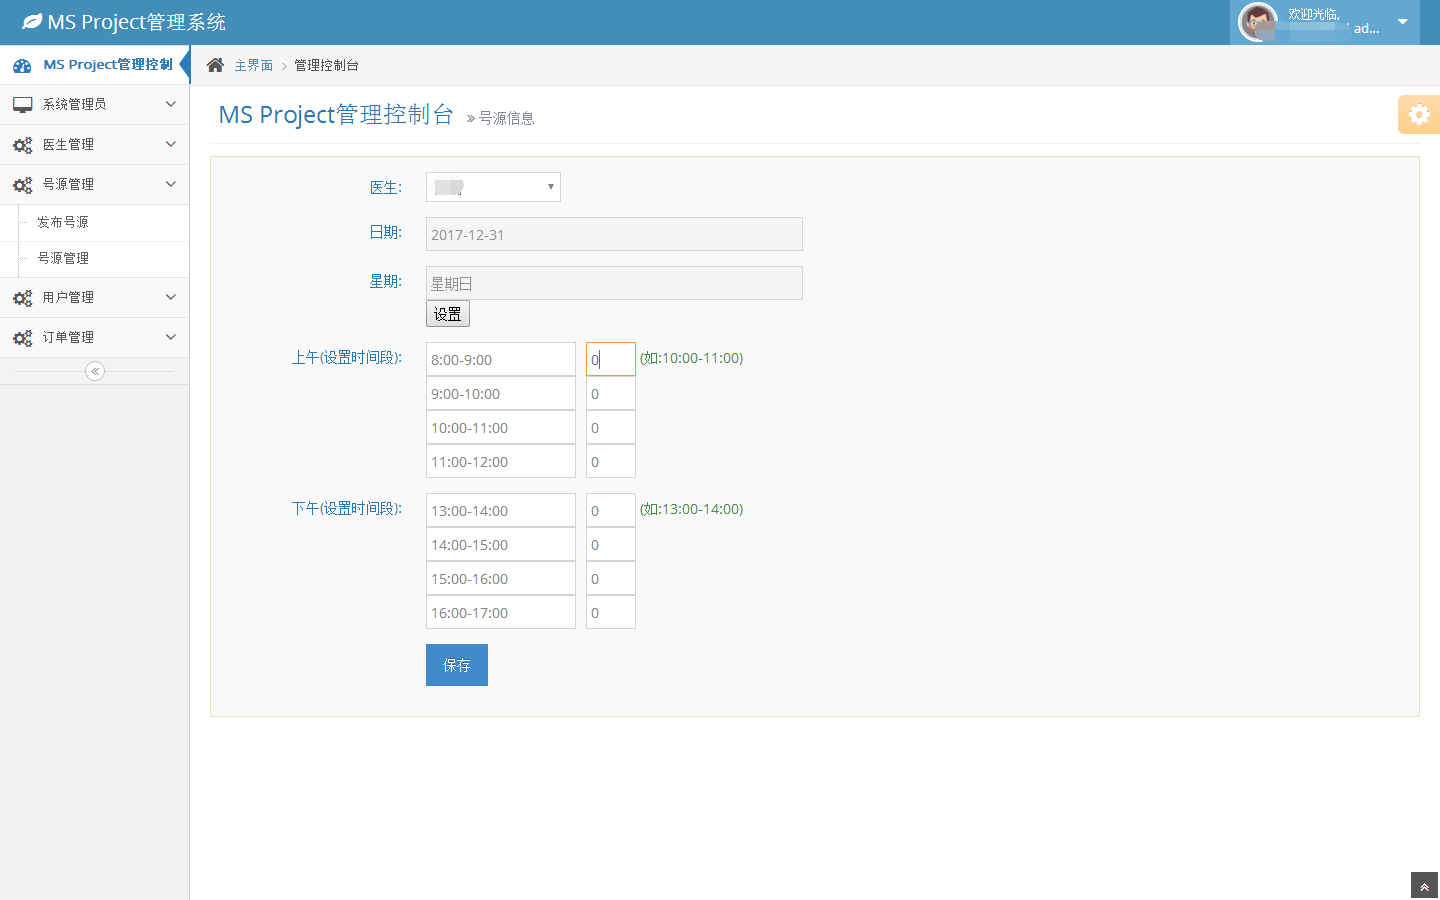The height and width of the screenshot is (900, 1440).
Task: Click the scroll-to-top arrow icon
Action: point(1424,887)
